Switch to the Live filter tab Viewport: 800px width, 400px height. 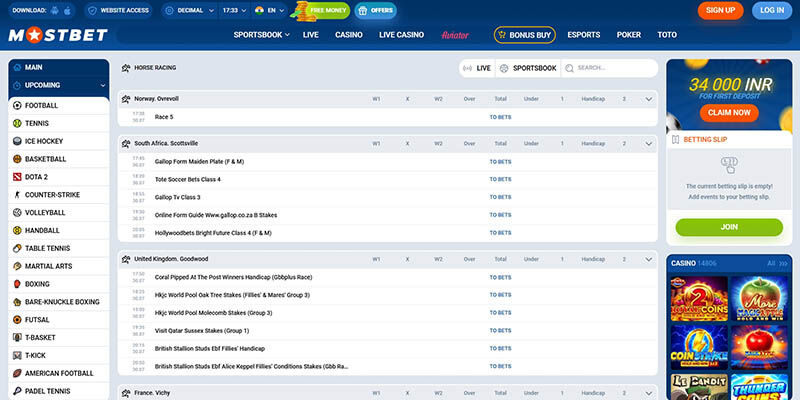[477, 68]
